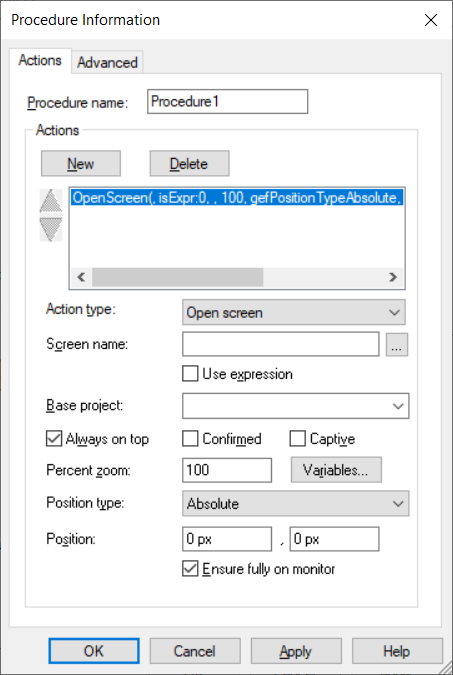
Task: Expand the Base project combo box
Action: tap(295, 406)
